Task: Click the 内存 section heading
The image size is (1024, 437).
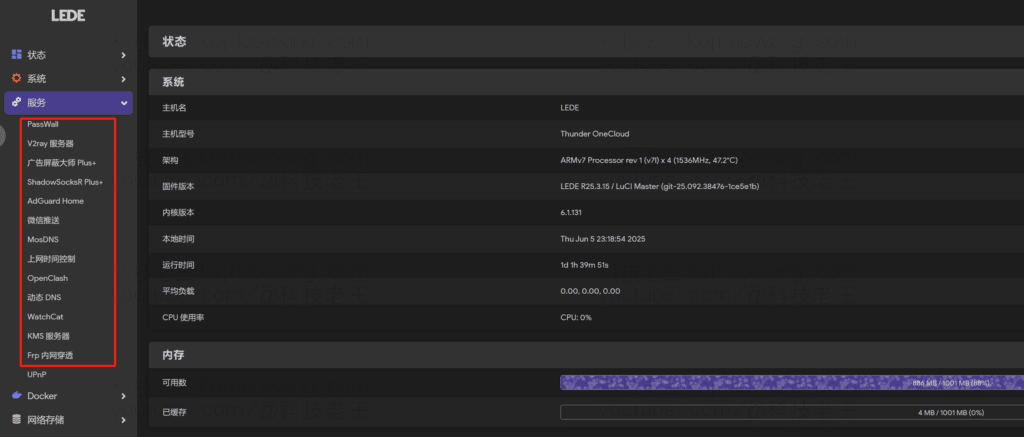Action: (x=173, y=355)
